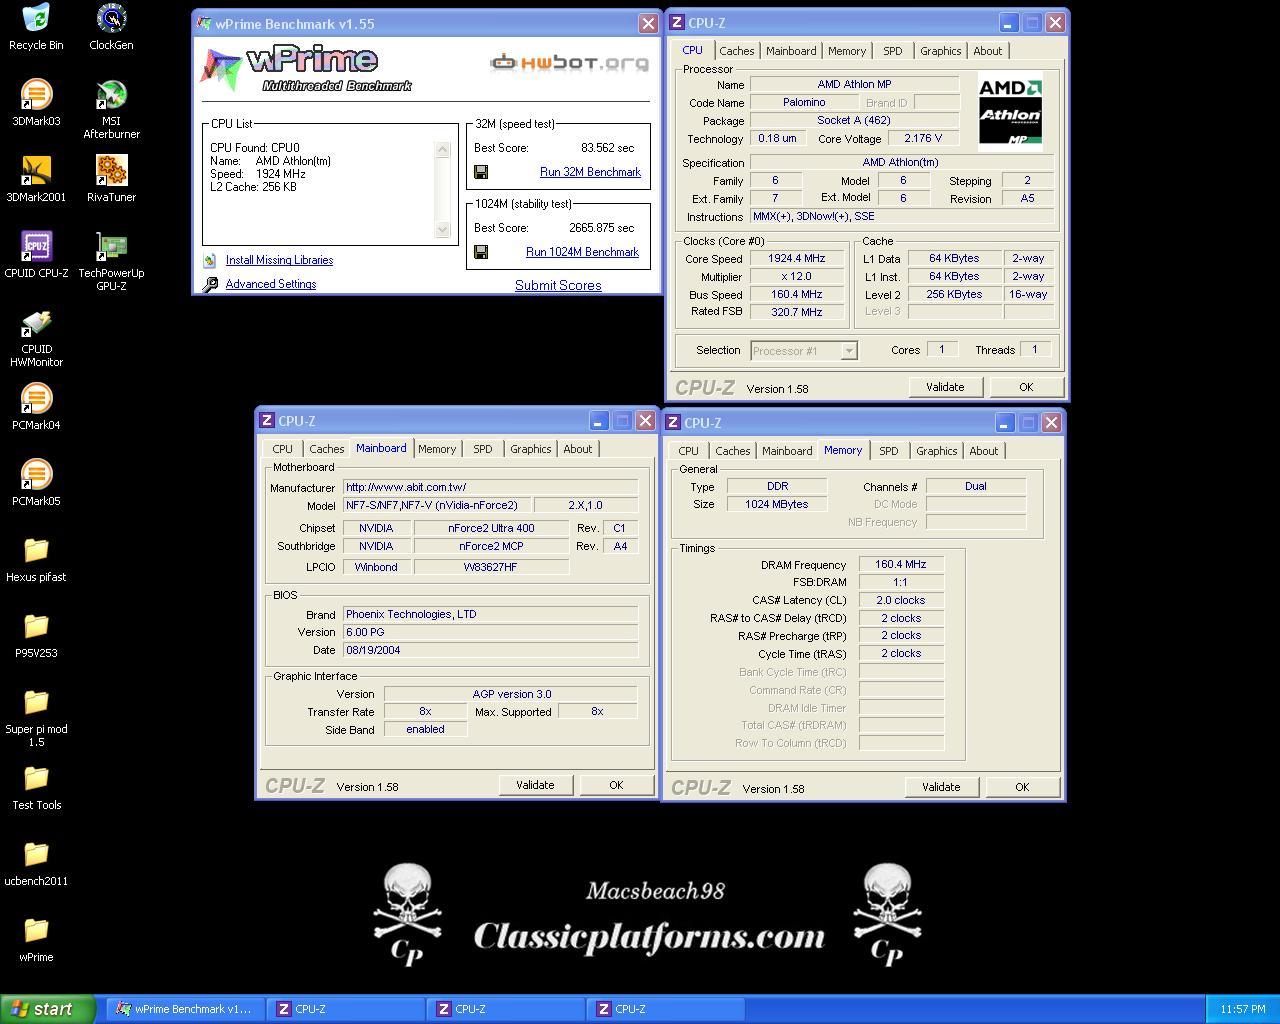Click the CAS# Latency 2.0 clocks value
This screenshot has height=1024, width=1280.
tap(901, 600)
